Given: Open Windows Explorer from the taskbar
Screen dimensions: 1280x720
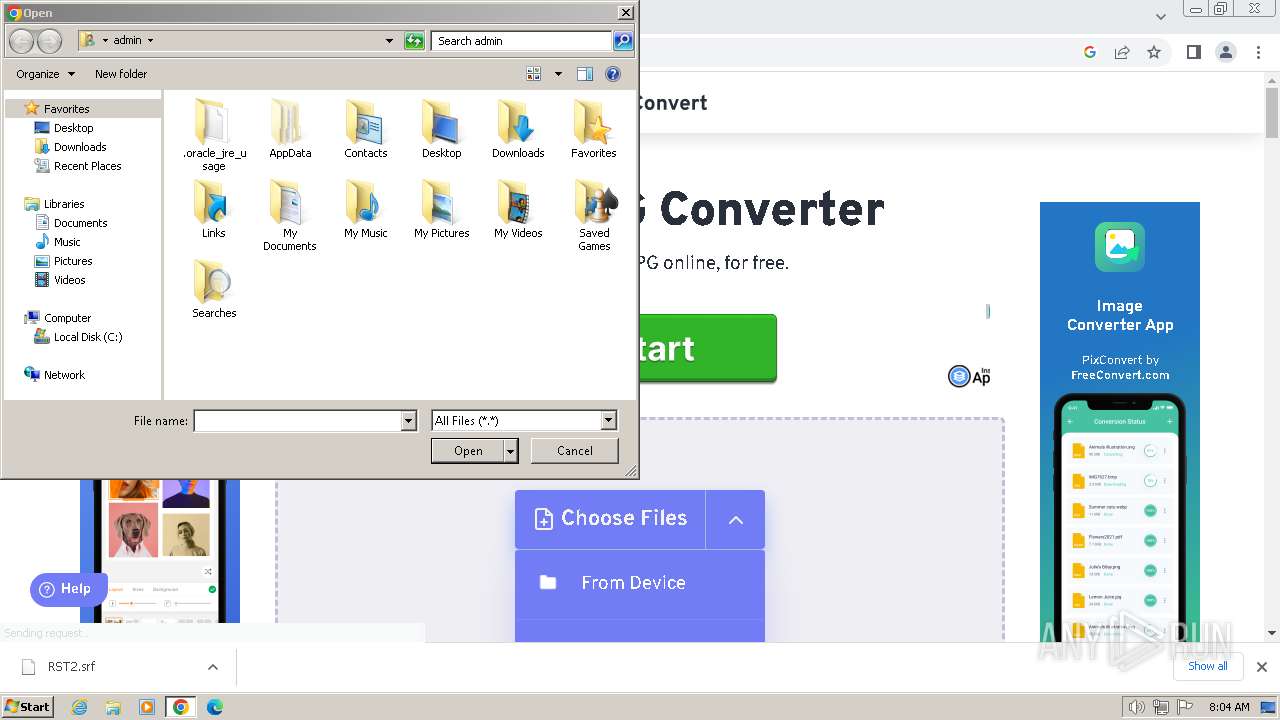Looking at the screenshot, I should [x=113, y=707].
